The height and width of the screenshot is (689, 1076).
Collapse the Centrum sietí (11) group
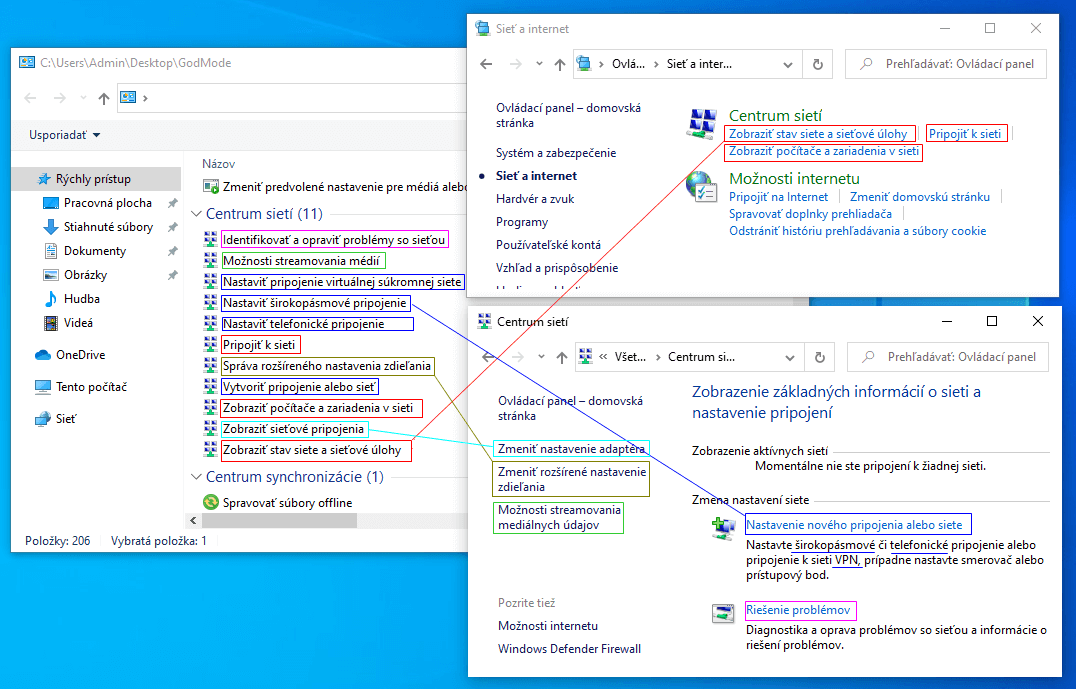[x=196, y=214]
